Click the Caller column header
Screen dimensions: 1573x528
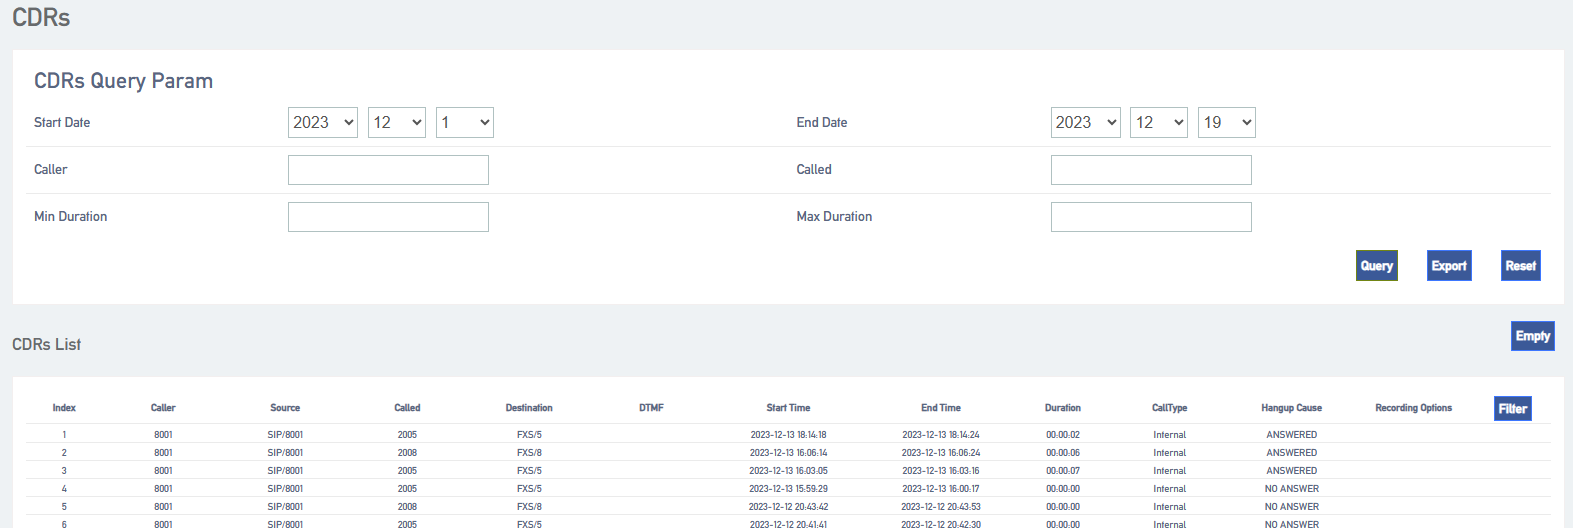(163, 408)
